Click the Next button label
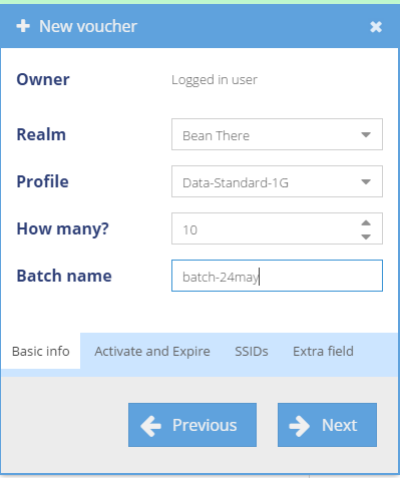 (339, 425)
